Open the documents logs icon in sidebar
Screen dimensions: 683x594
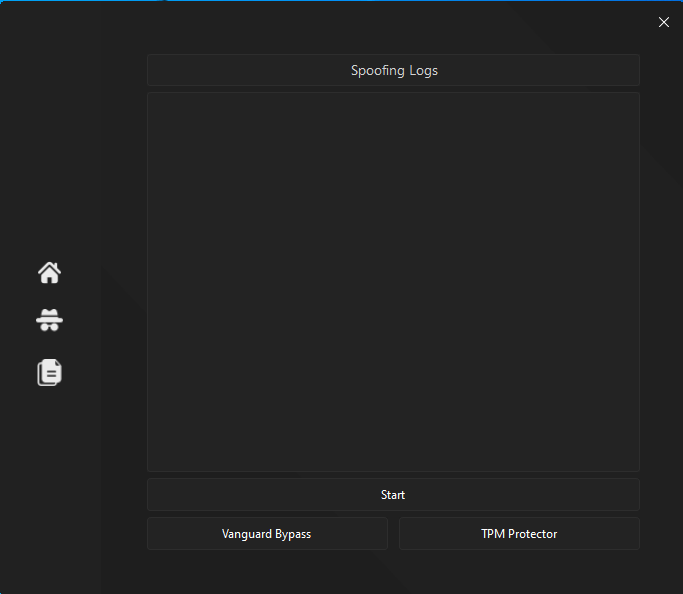(x=49, y=372)
